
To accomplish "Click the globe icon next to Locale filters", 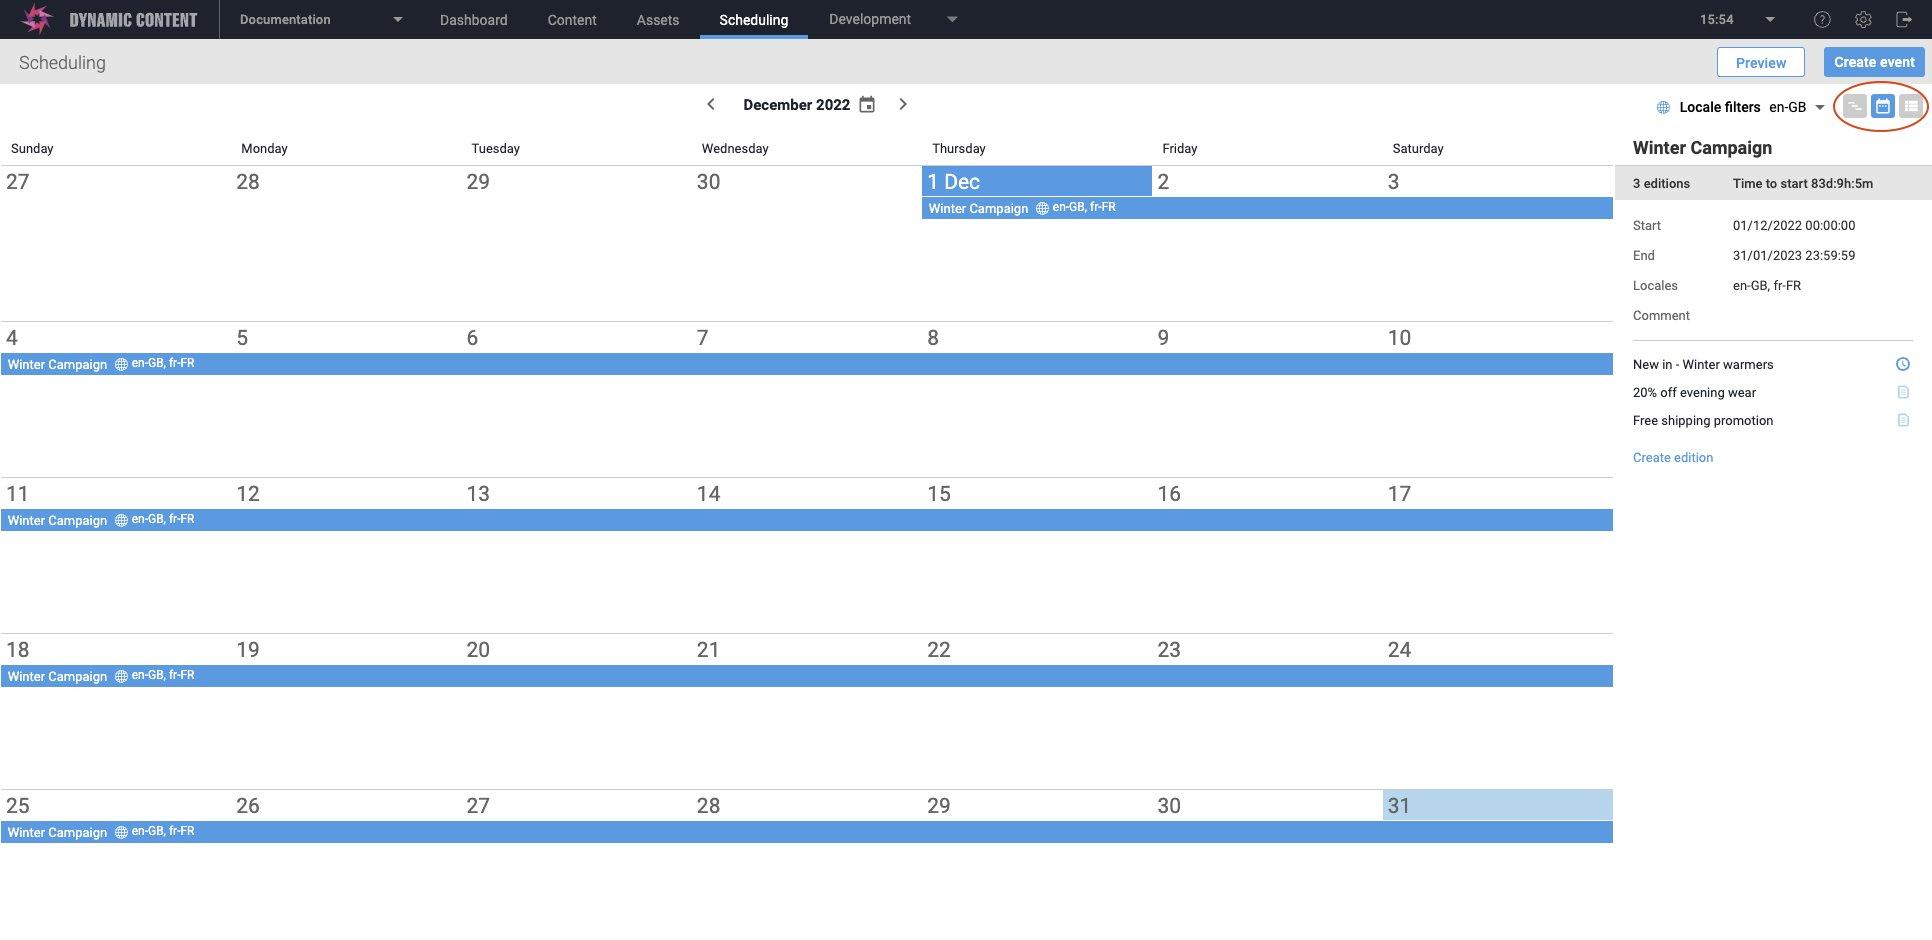I will [x=1663, y=107].
